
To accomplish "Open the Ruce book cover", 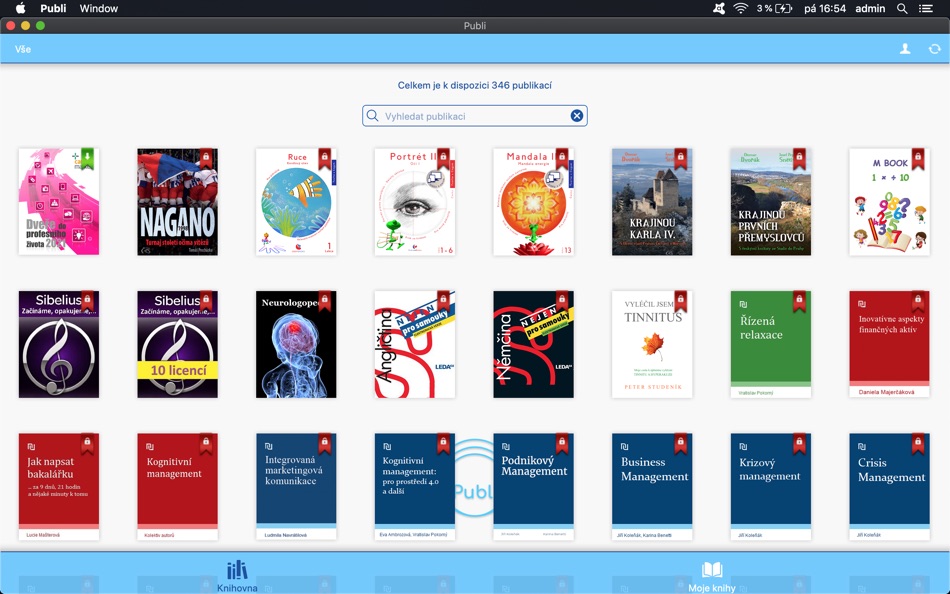I will click(296, 202).
